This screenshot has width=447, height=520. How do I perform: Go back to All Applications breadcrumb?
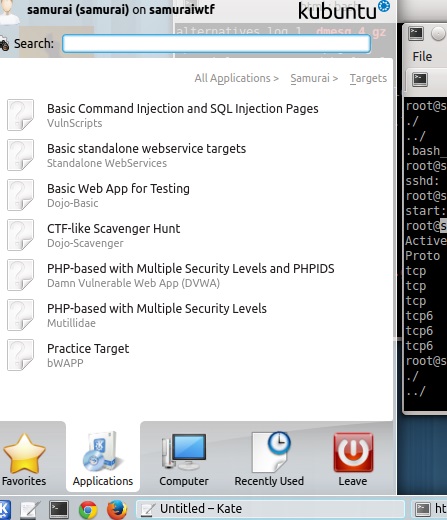pyautogui.click(x=236, y=78)
